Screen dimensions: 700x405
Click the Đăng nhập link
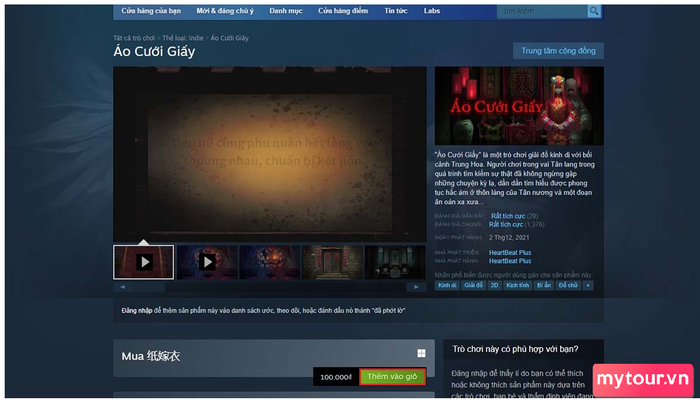coord(136,310)
